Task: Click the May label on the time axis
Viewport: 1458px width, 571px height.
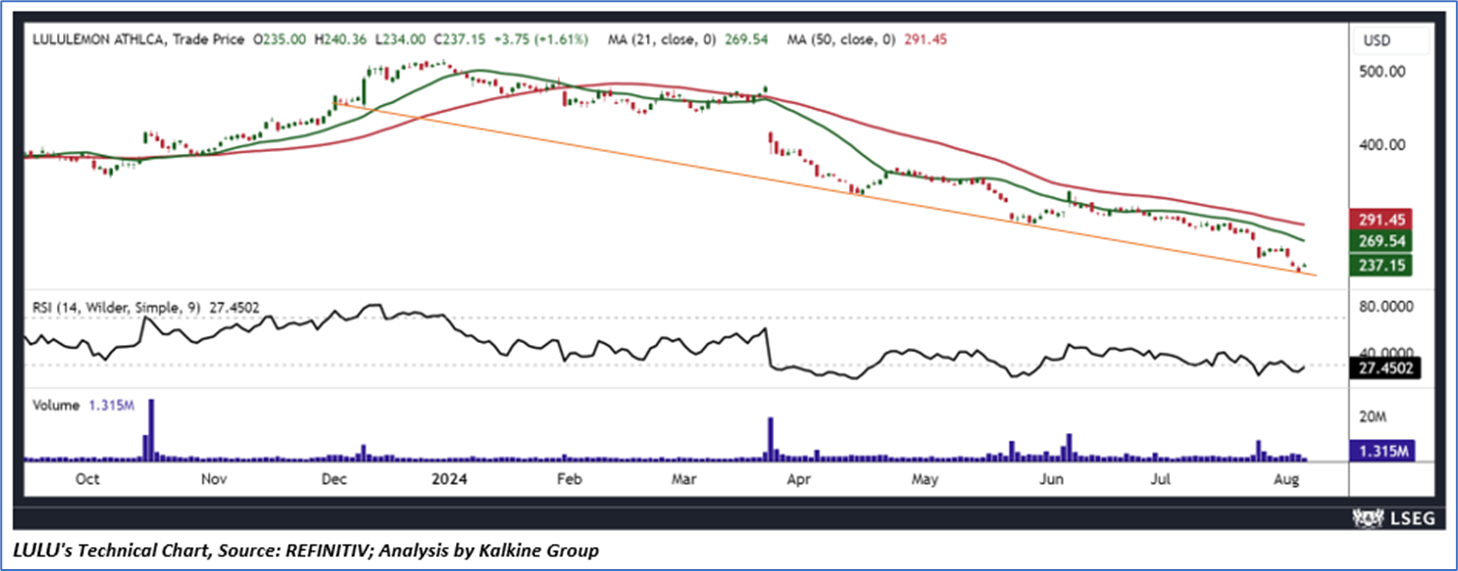Action: [925, 479]
